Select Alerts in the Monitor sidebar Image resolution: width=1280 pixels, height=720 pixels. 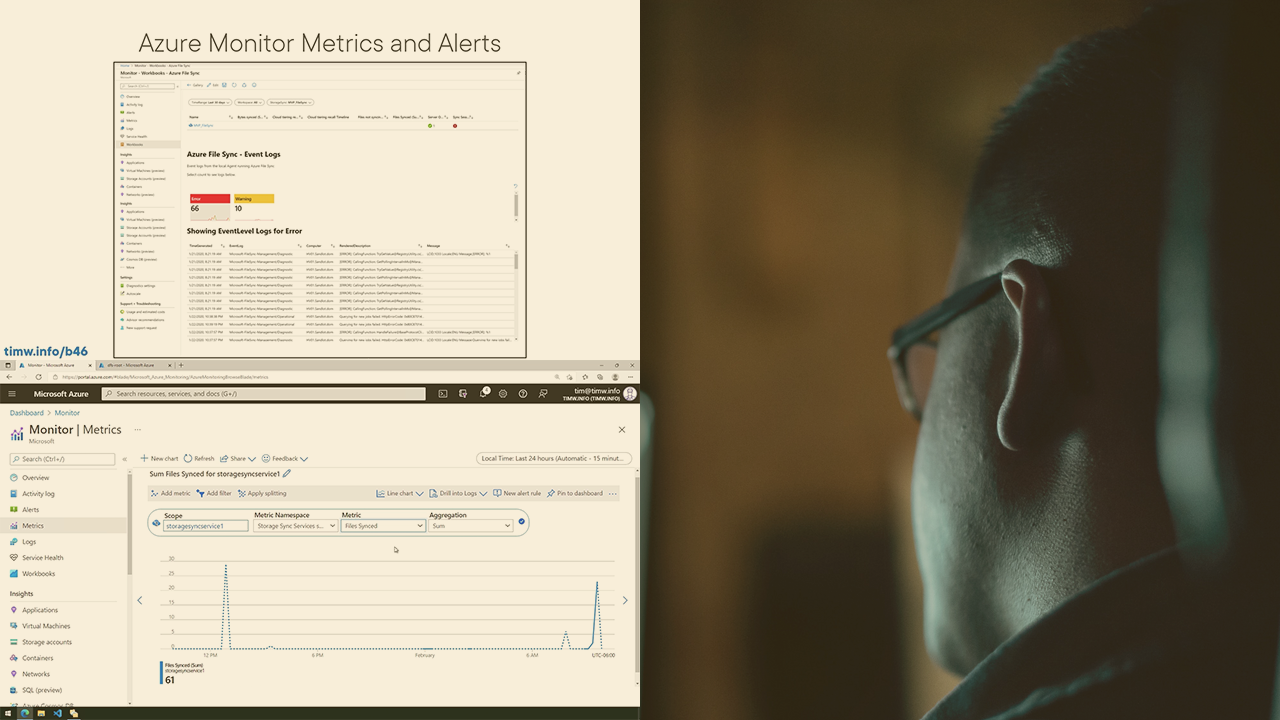31,509
